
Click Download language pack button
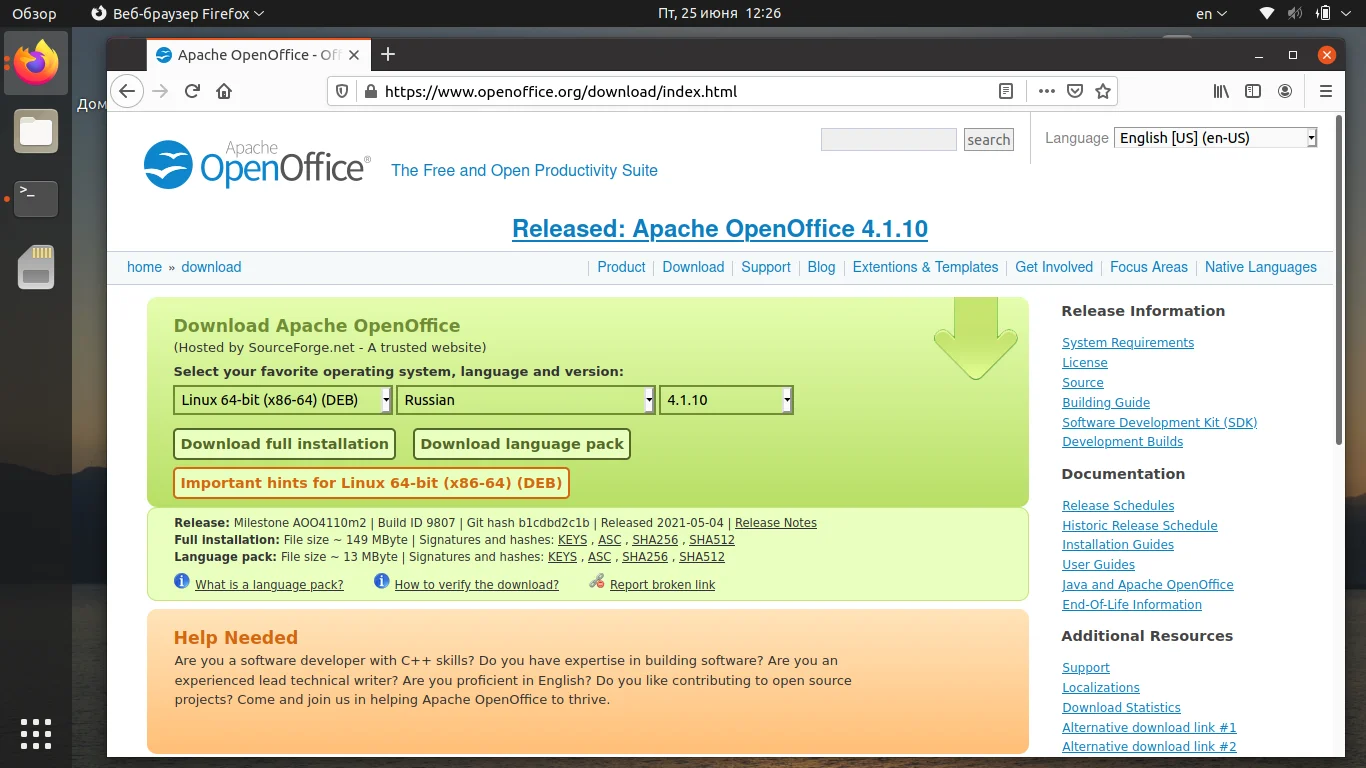coord(522,444)
